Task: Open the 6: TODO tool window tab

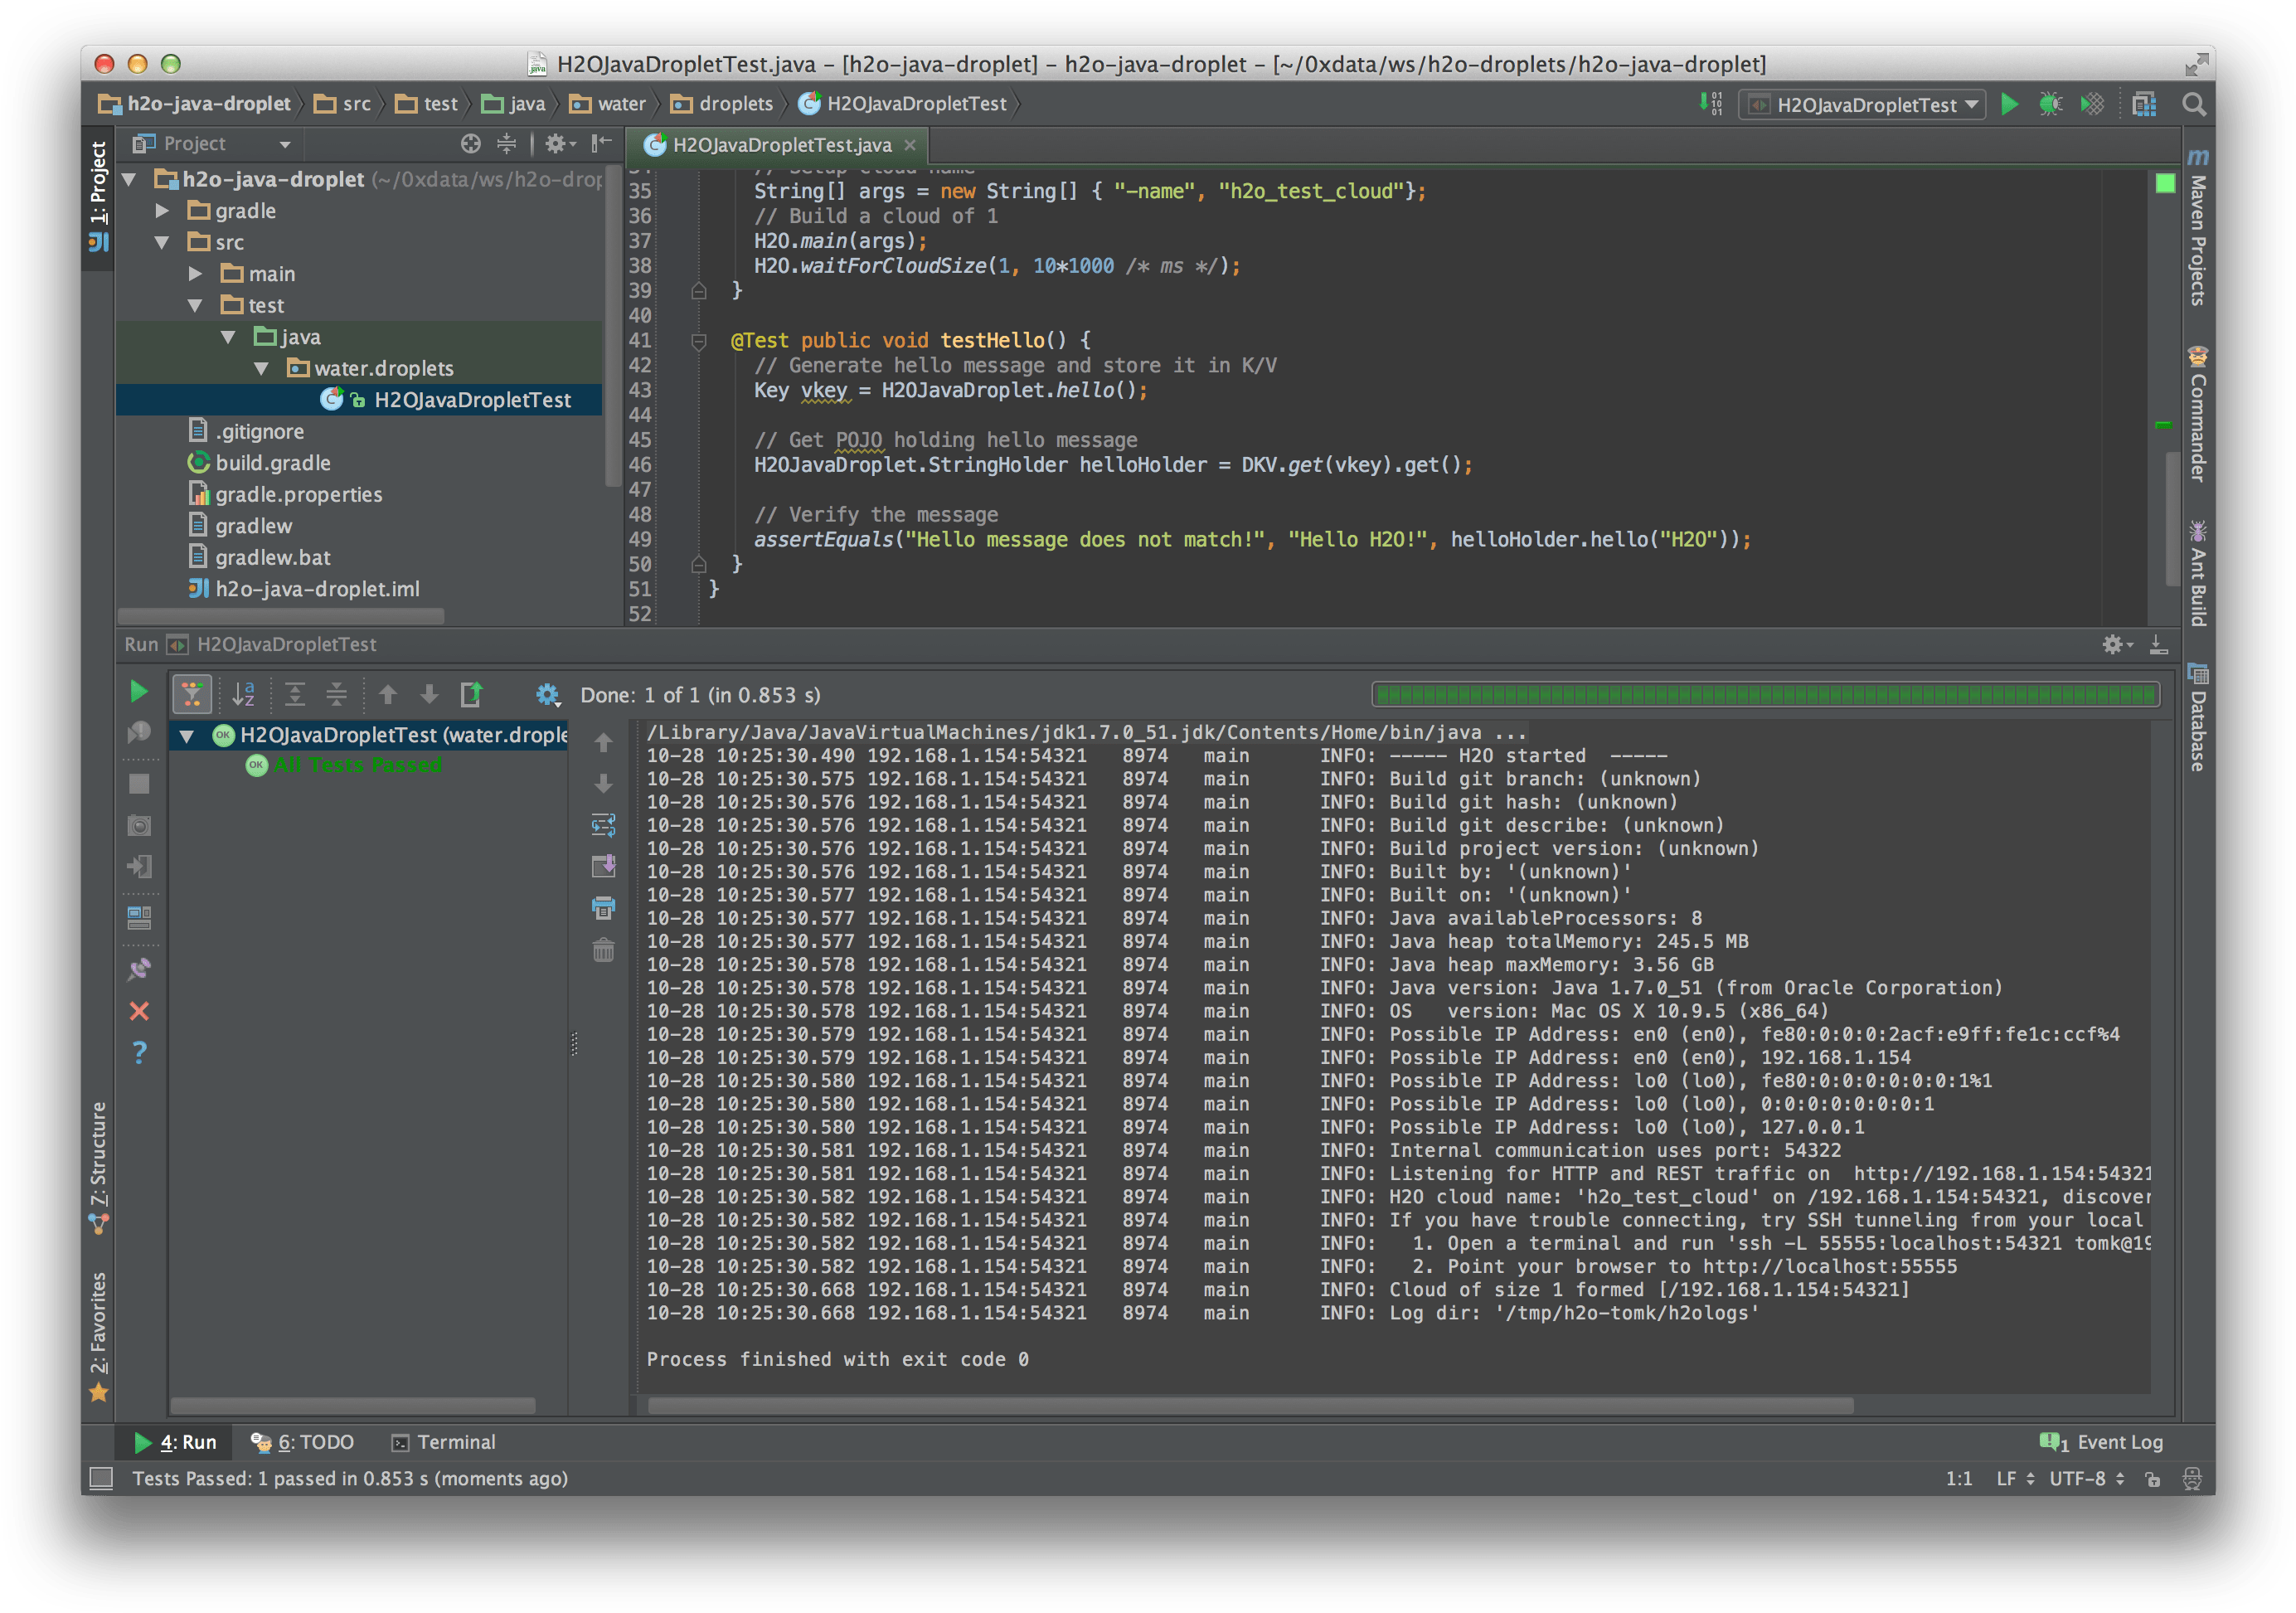Action: click(303, 1442)
